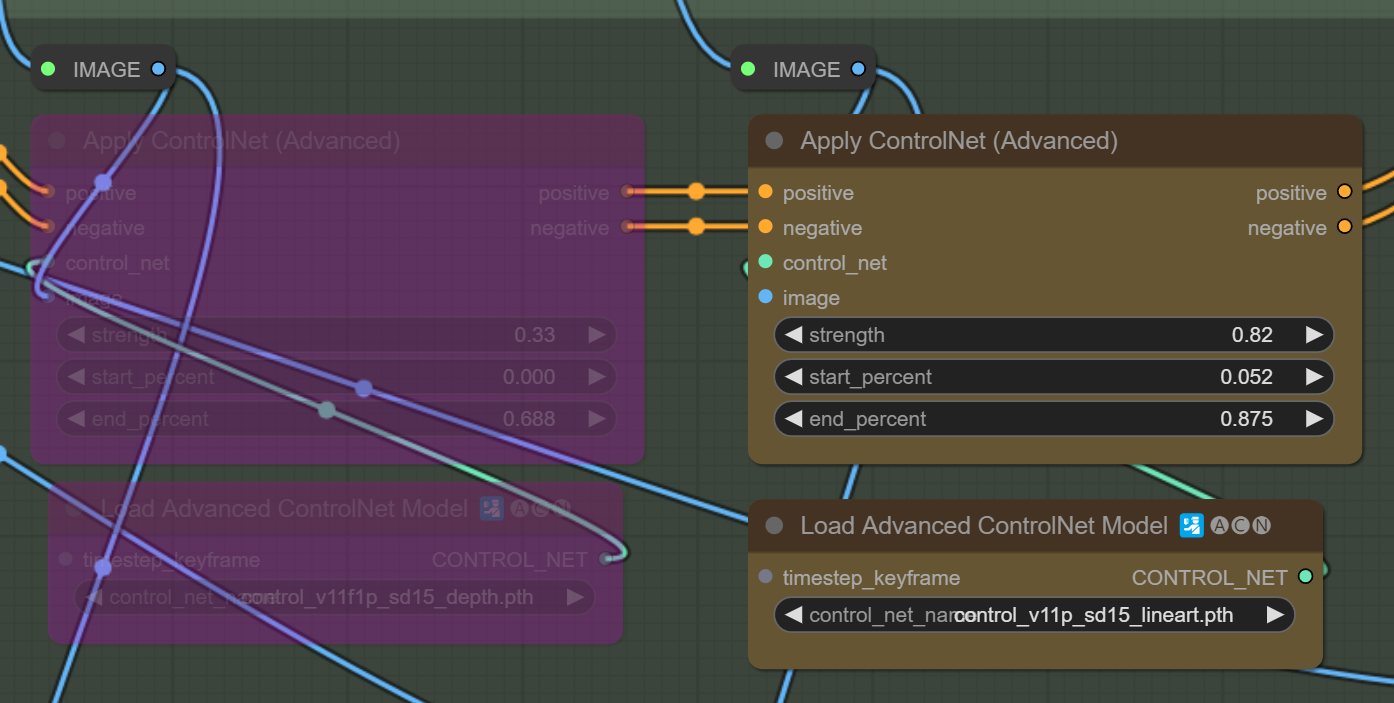Decrease purple node end_percent 0.688 with left arrow
The image size is (1394, 703).
[76, 419]
